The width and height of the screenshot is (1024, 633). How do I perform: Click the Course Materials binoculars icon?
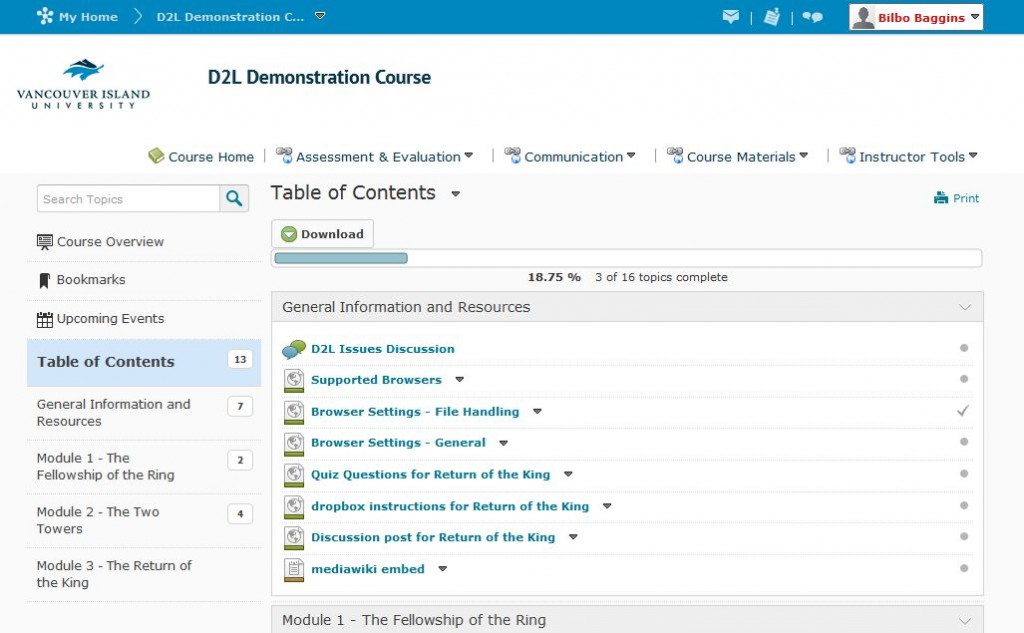coord(675,155)
